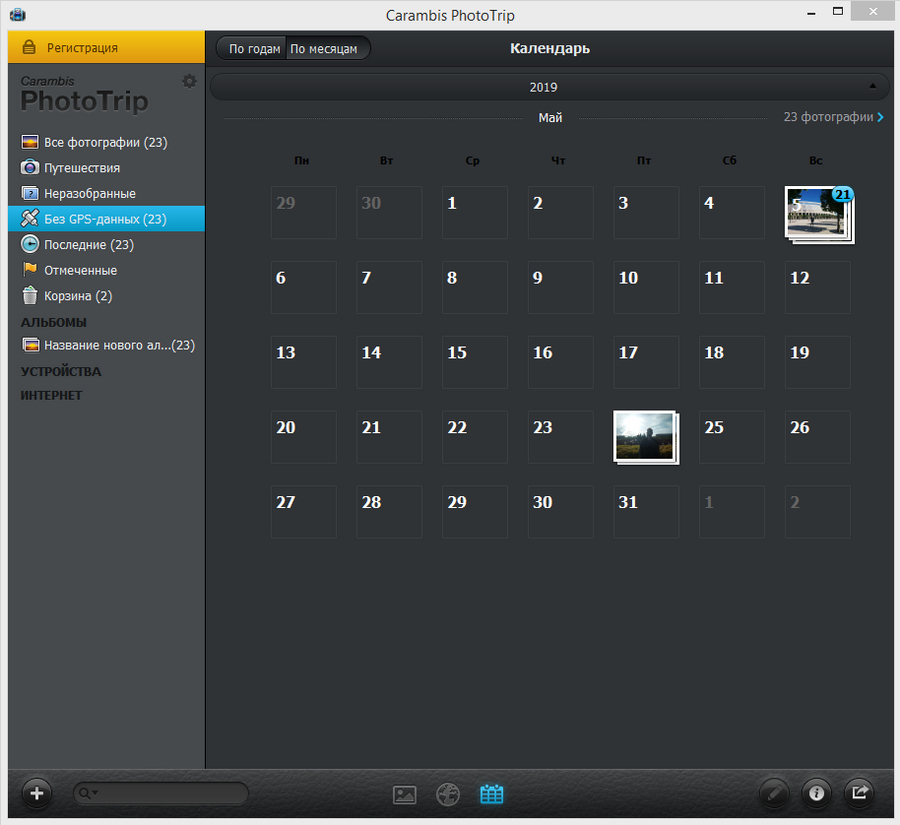Select day 27 in calendar
The image size is (900, 825).
[x=304, y=512]
